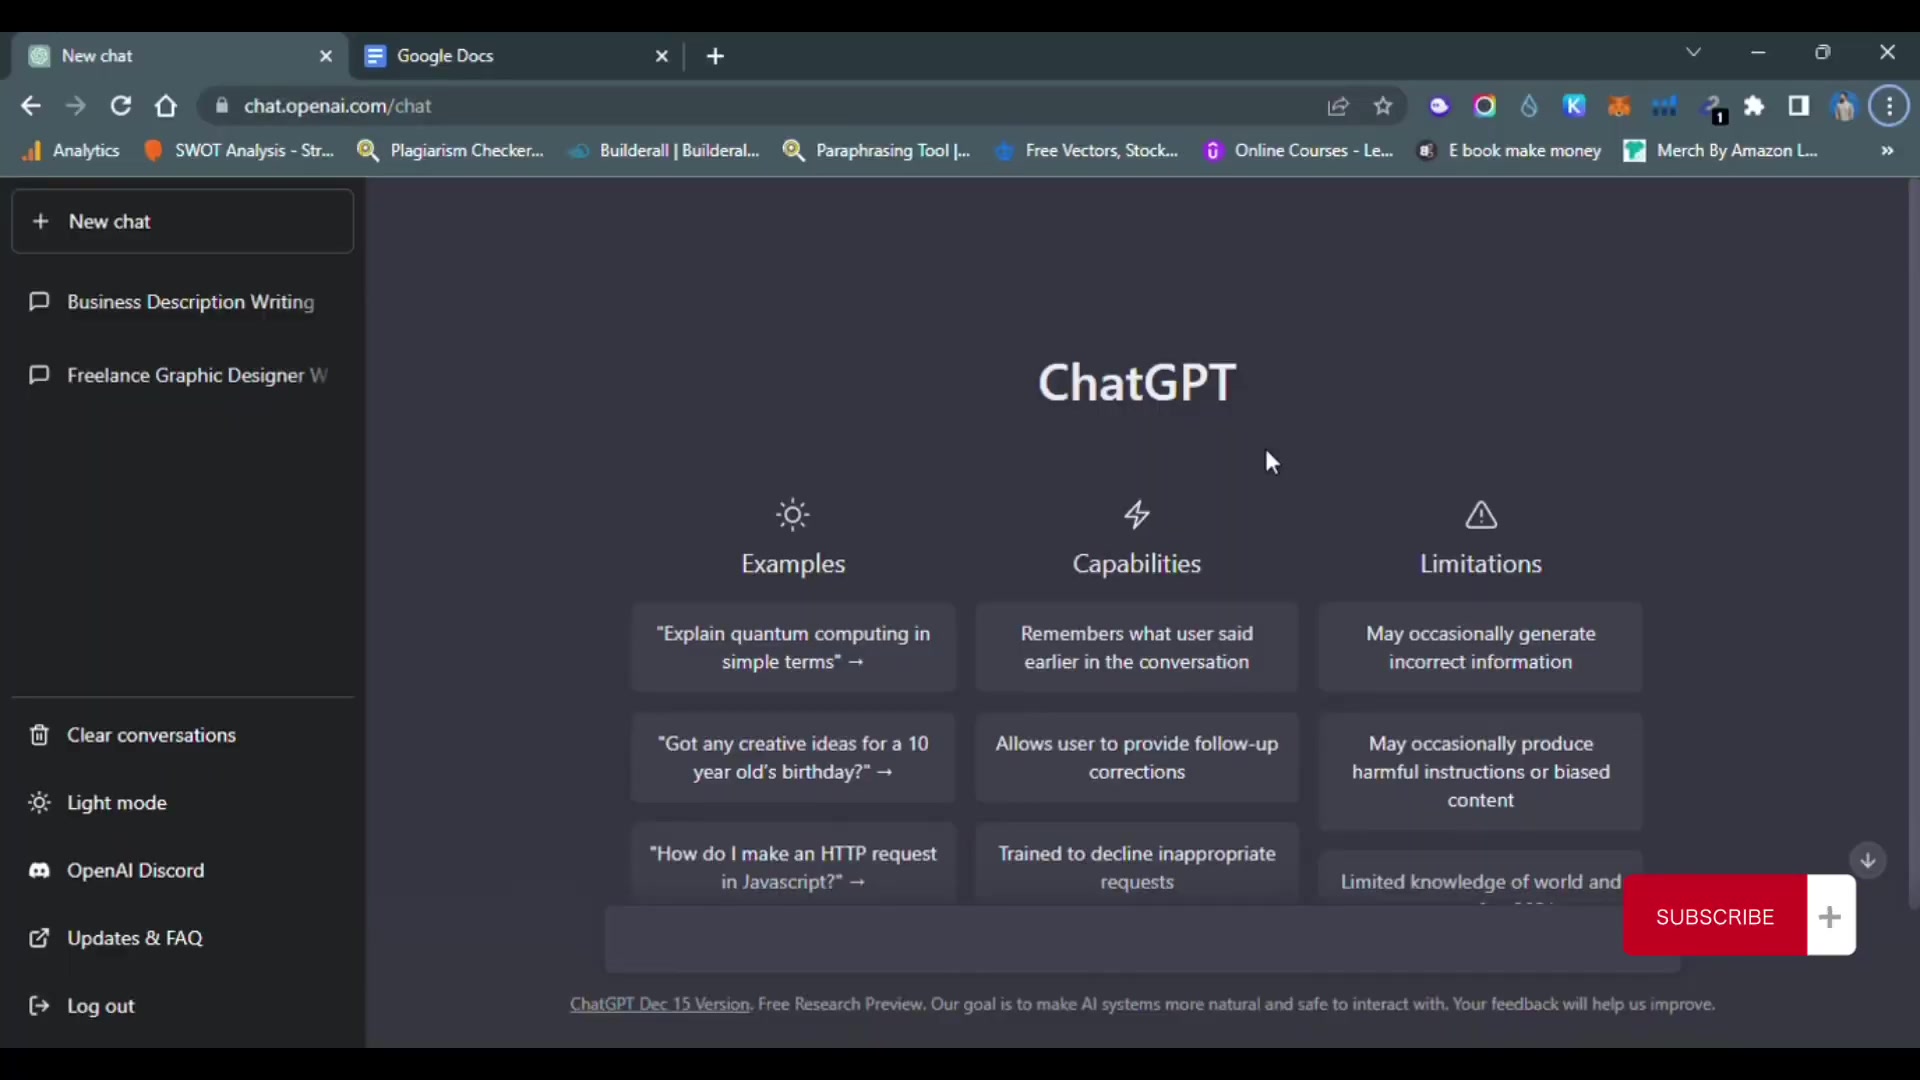Go back to previous page
Screen dimensions: 1920x1080
coord(31,106)
